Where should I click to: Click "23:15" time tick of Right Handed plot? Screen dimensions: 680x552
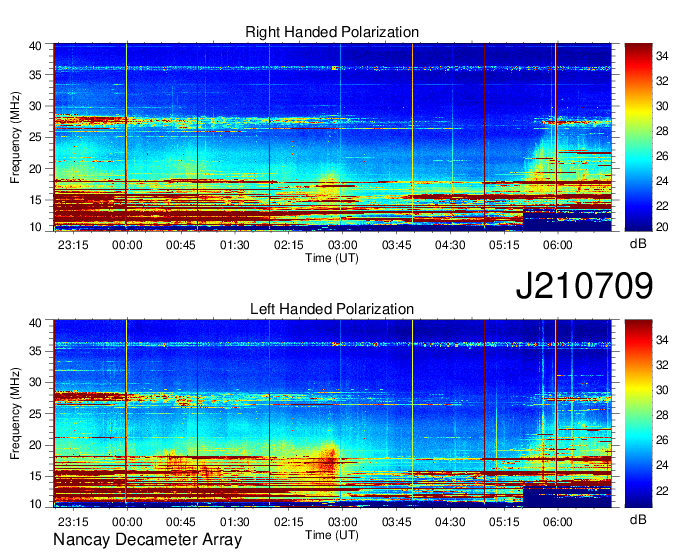click(73, 245)
